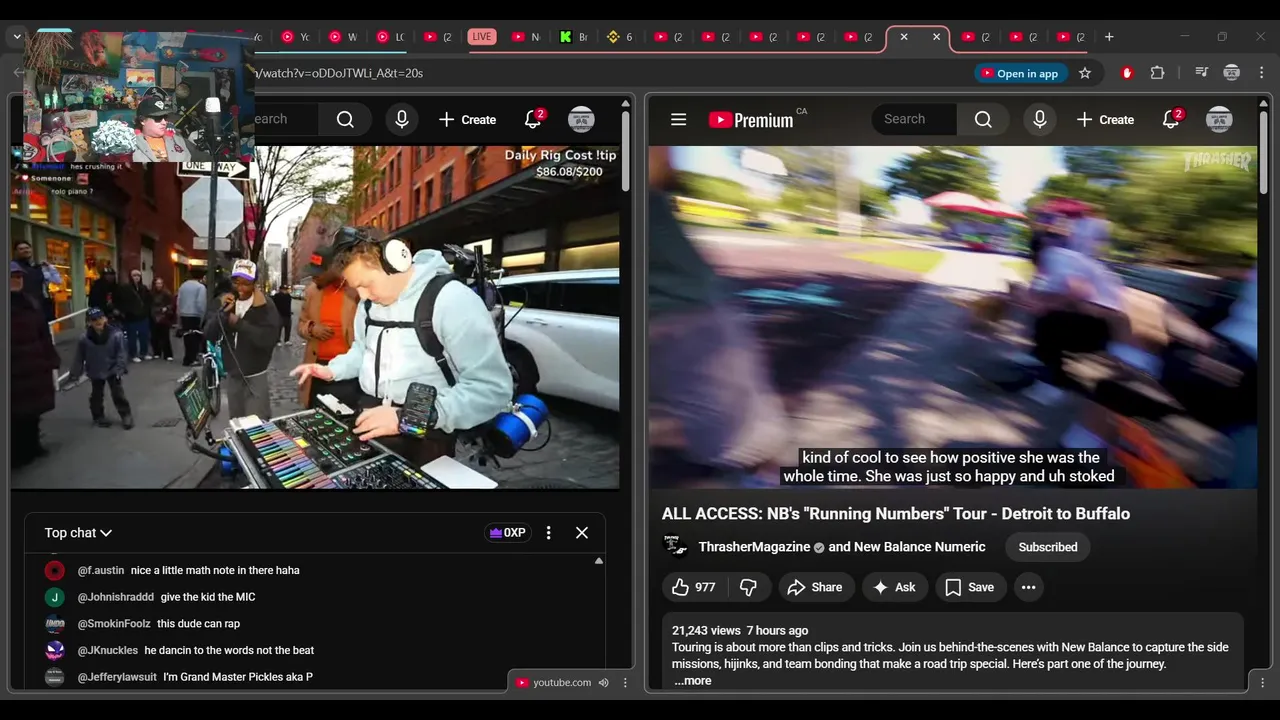Click the purple crown 0XP badge
The height and width of the screenshot is (720, 1280).
pyautogui.click(x=507, y=533)
